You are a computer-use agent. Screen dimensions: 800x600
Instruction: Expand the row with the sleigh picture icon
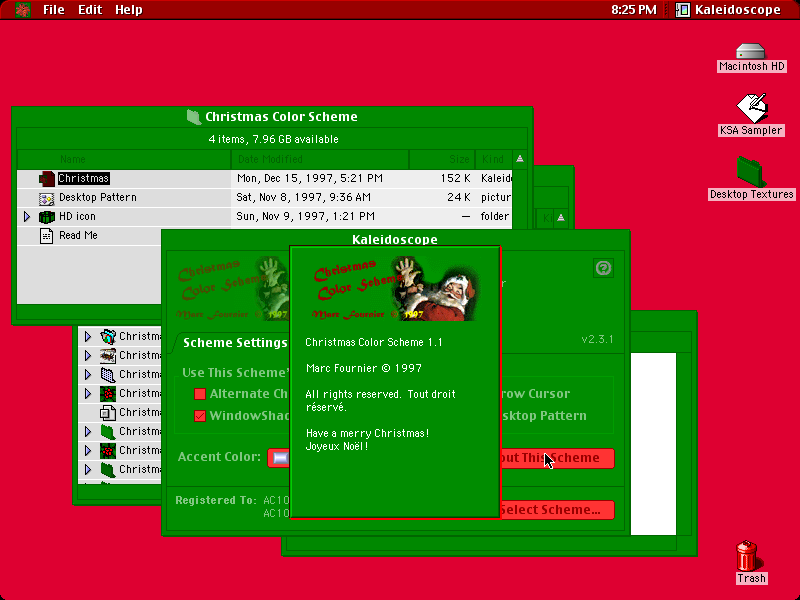(x=88, y=355)
